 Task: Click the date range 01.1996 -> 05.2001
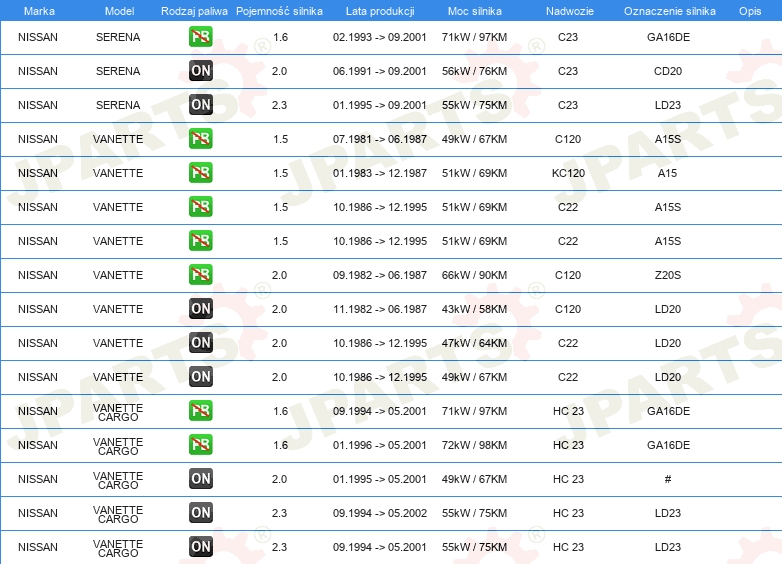[380, 445]
